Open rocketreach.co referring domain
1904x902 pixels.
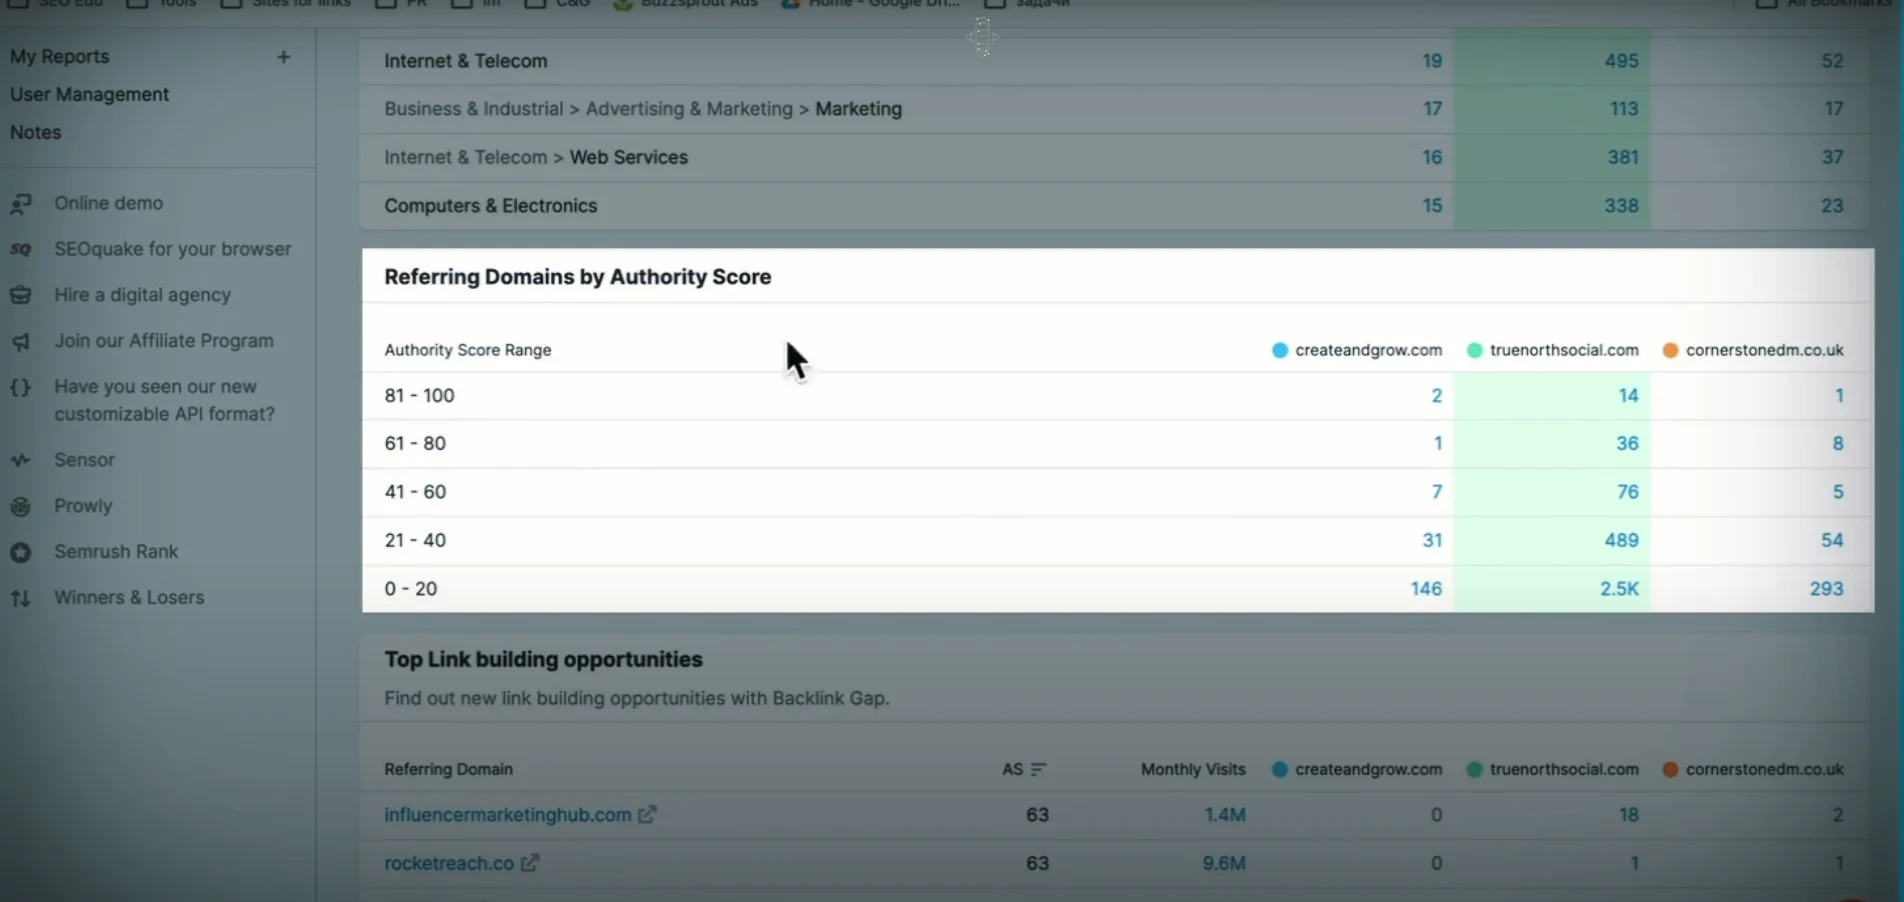coord(449,863)
